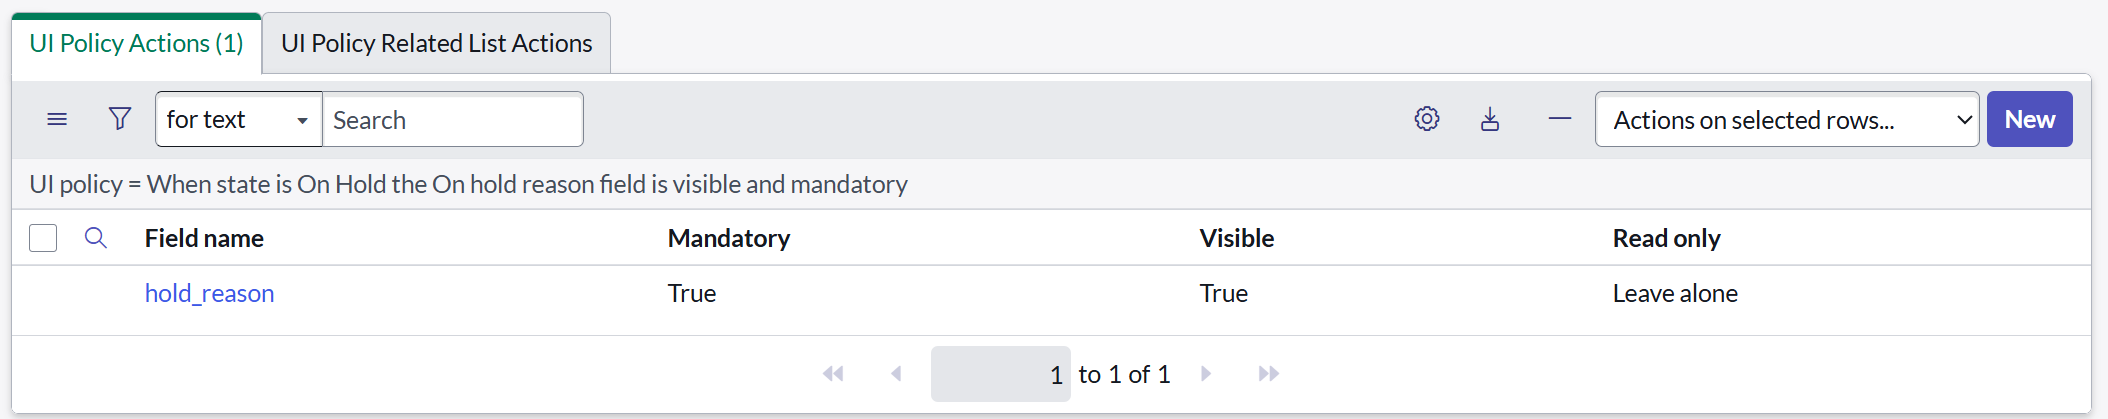Tick the select-all rows checkbox
2108x419 pixels.
click(x=43, y=238)
